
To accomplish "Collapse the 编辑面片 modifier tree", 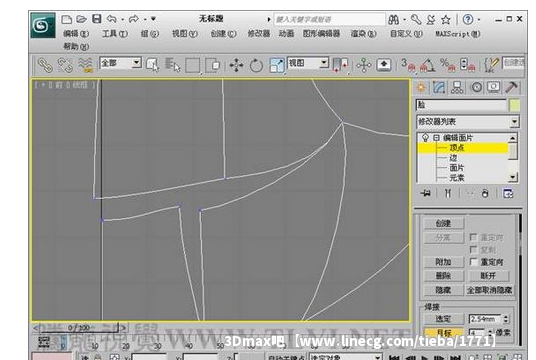I will click(436, 138).
